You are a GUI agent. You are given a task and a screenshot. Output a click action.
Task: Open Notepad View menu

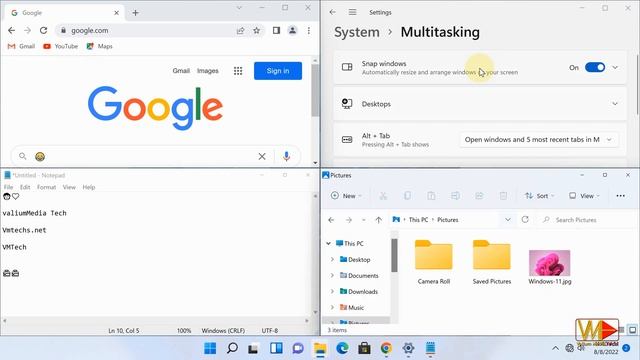coord(69,187)
